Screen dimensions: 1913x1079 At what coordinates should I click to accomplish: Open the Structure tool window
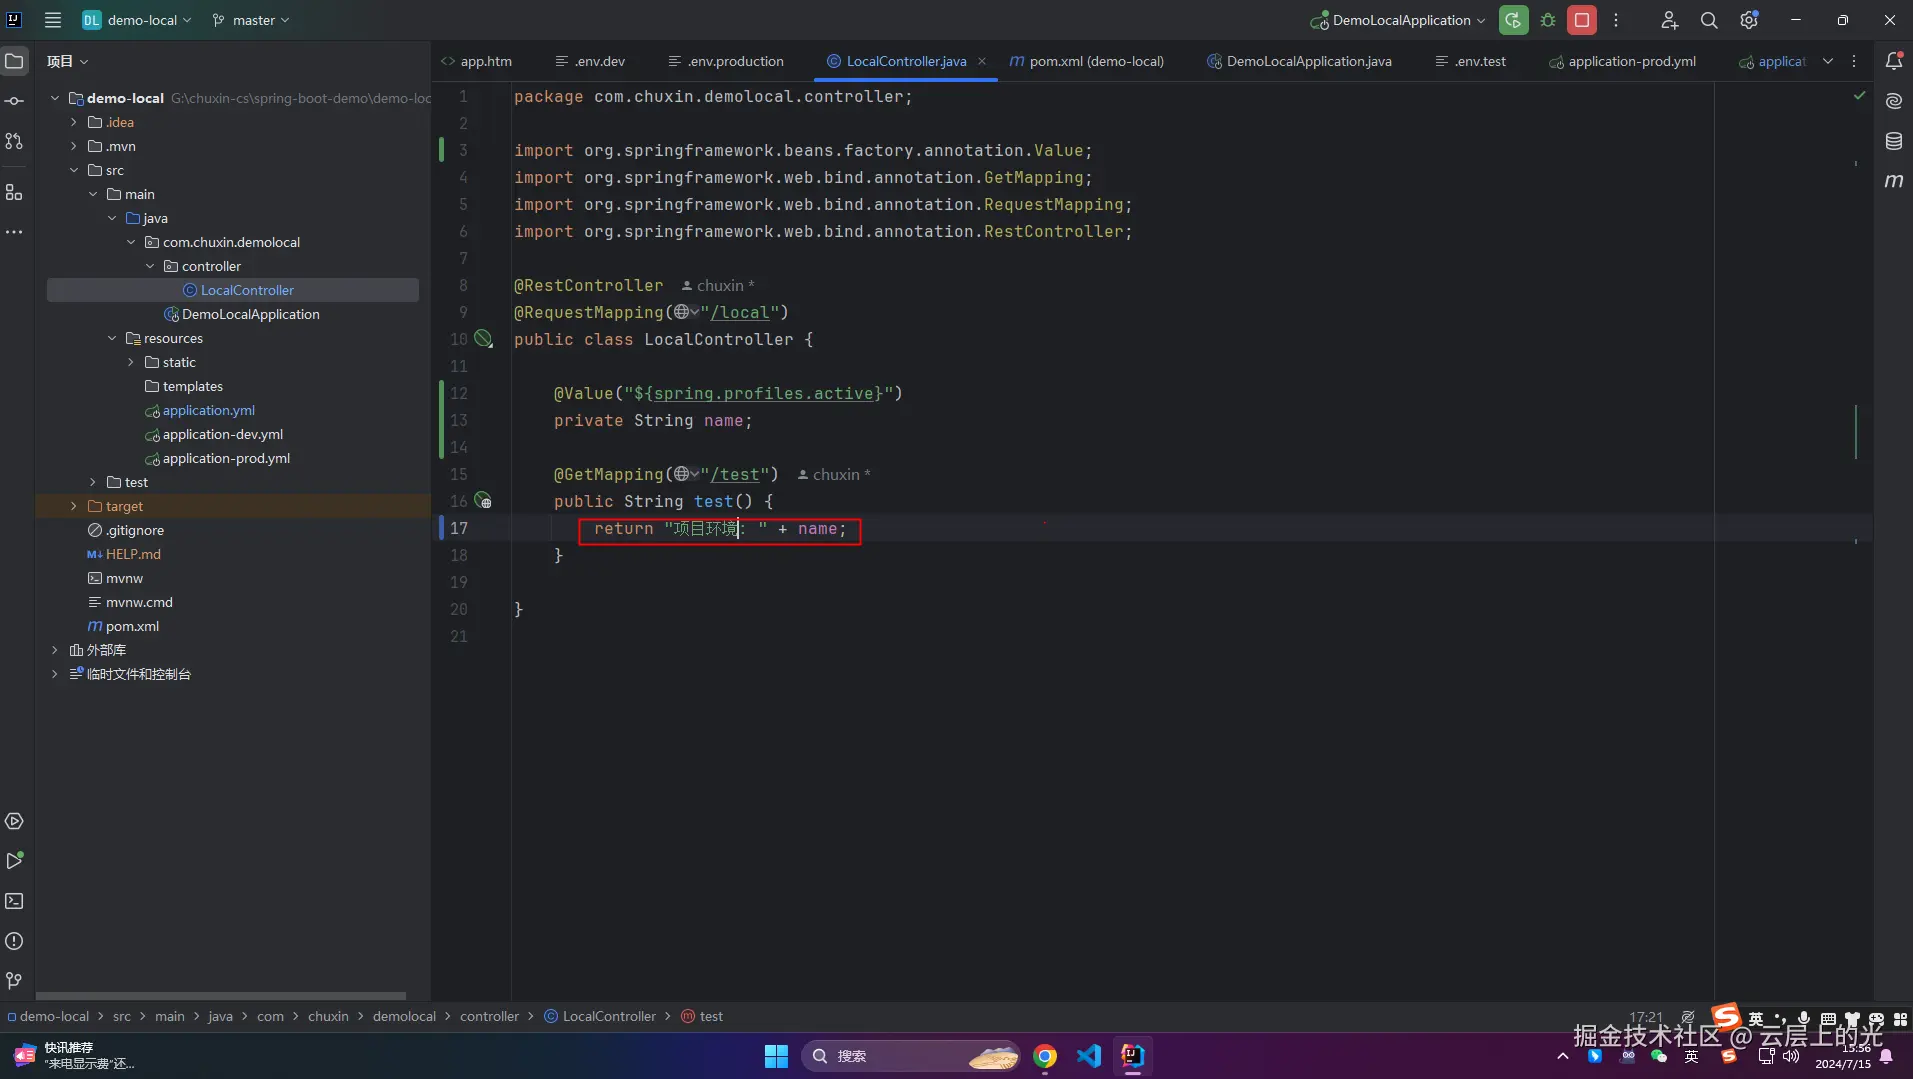(x=14, y=192)
